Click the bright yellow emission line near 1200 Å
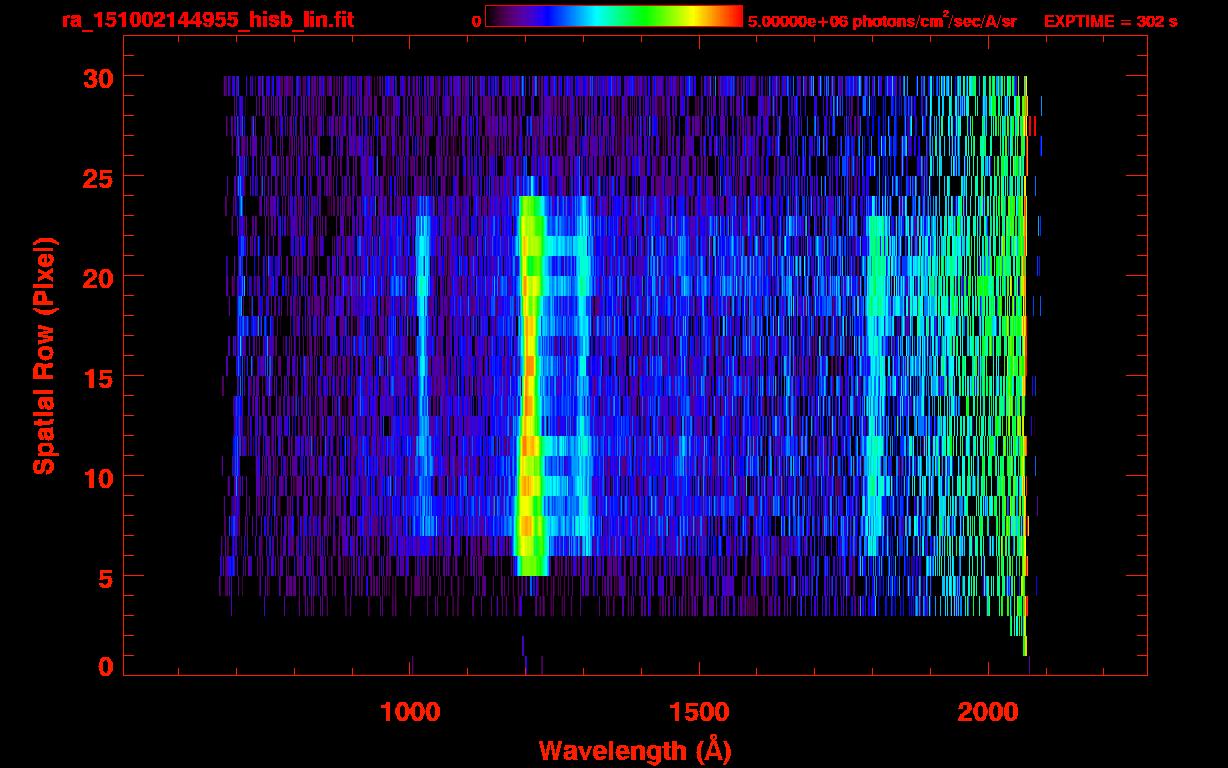Image resolution: width=1228 pixels, height=768 pixels. (x=529, y=385)
